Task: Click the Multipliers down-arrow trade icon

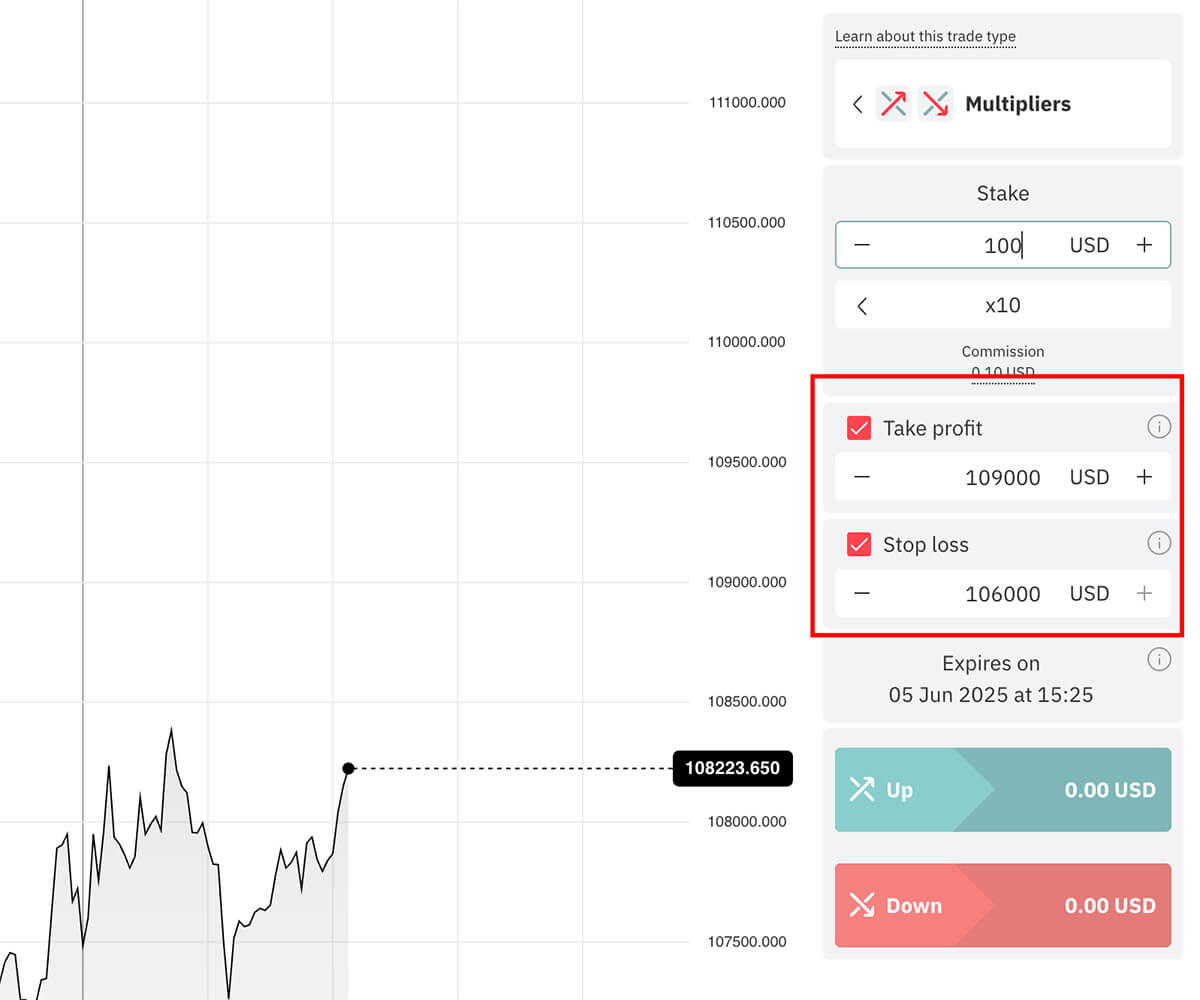Action: click(935, 104)
